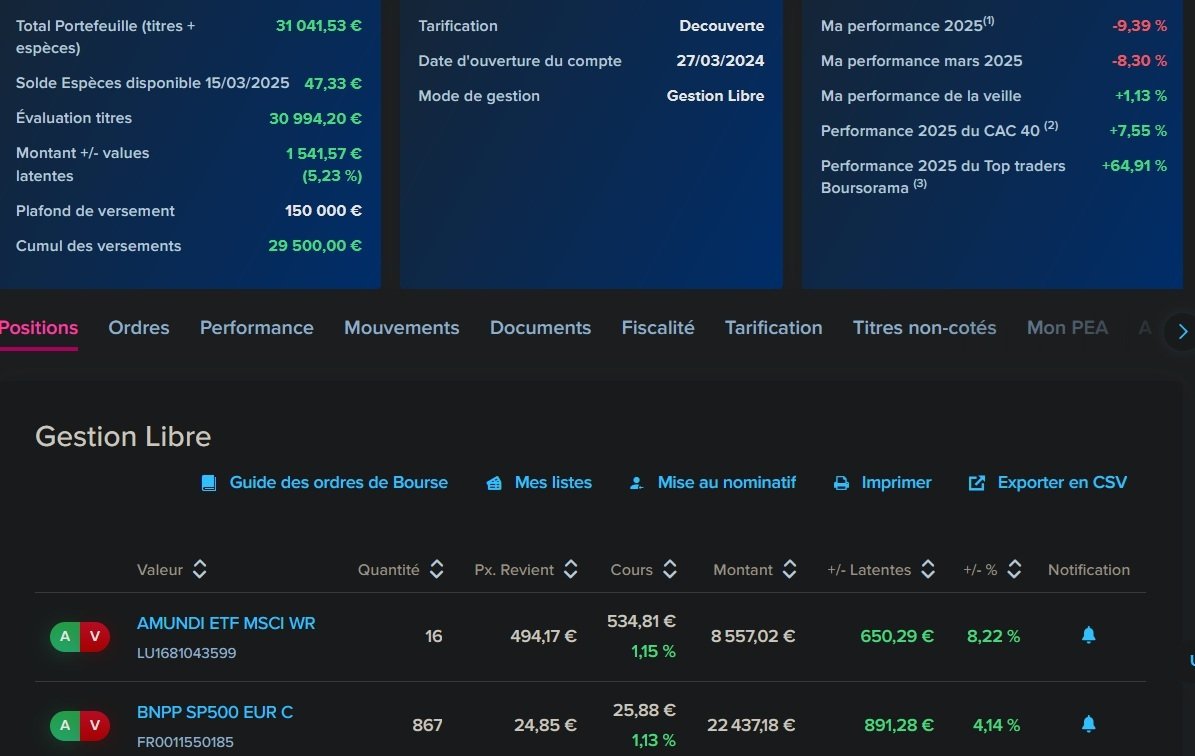Click the CAC 40 performance +7,55 %

click(1138, 131)
